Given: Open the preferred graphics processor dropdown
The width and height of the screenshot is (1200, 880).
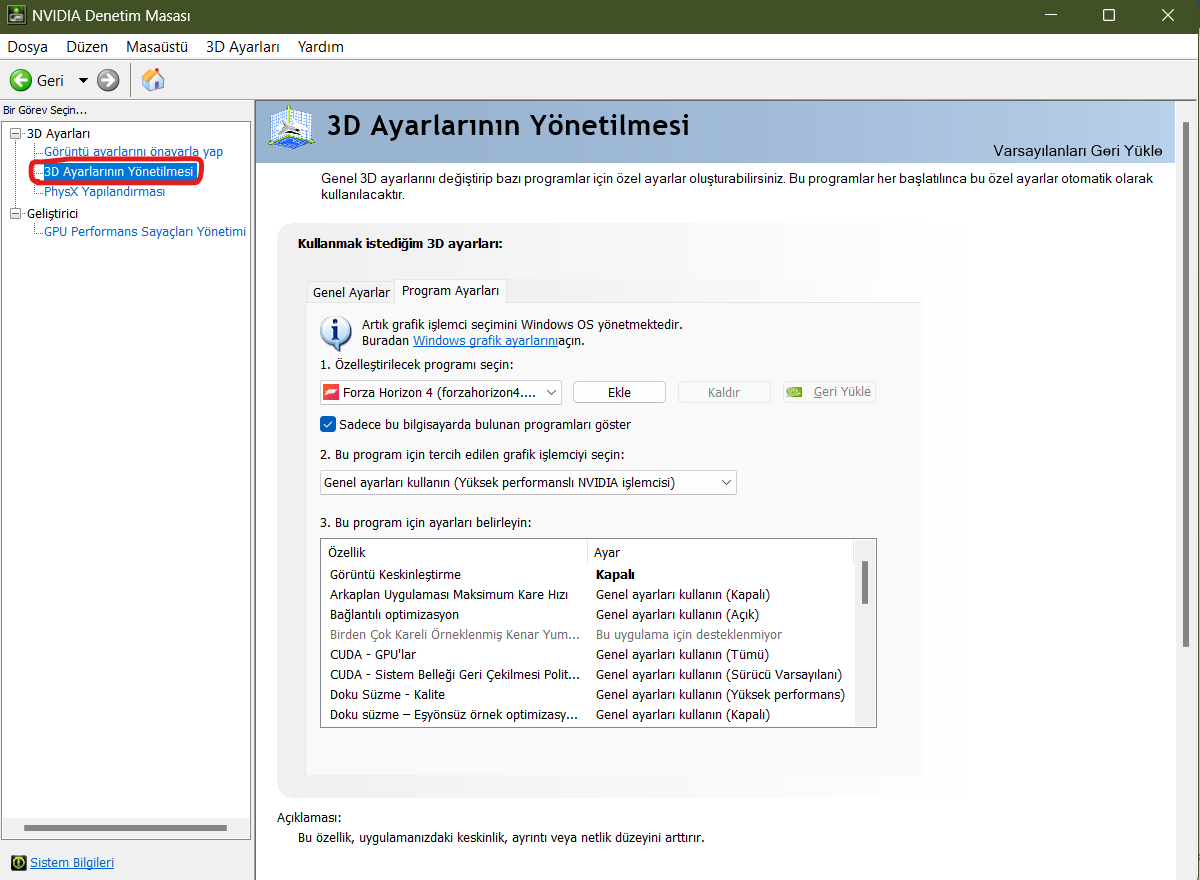Looking at the screenshot, I should point(528,483).
